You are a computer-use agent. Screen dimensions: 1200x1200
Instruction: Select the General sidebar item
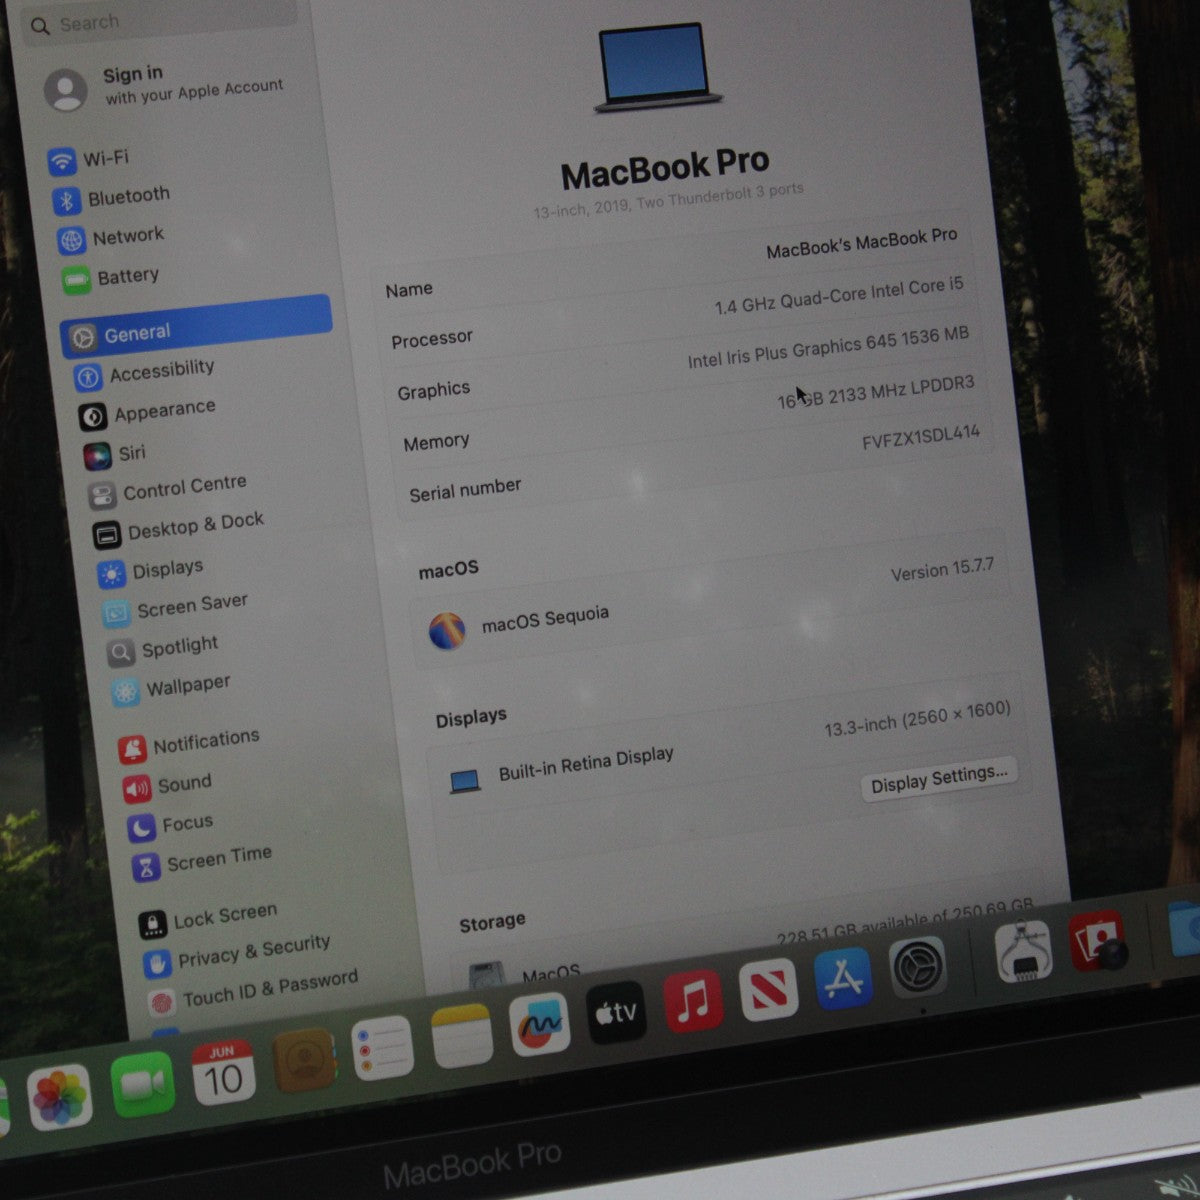point(196,326)
